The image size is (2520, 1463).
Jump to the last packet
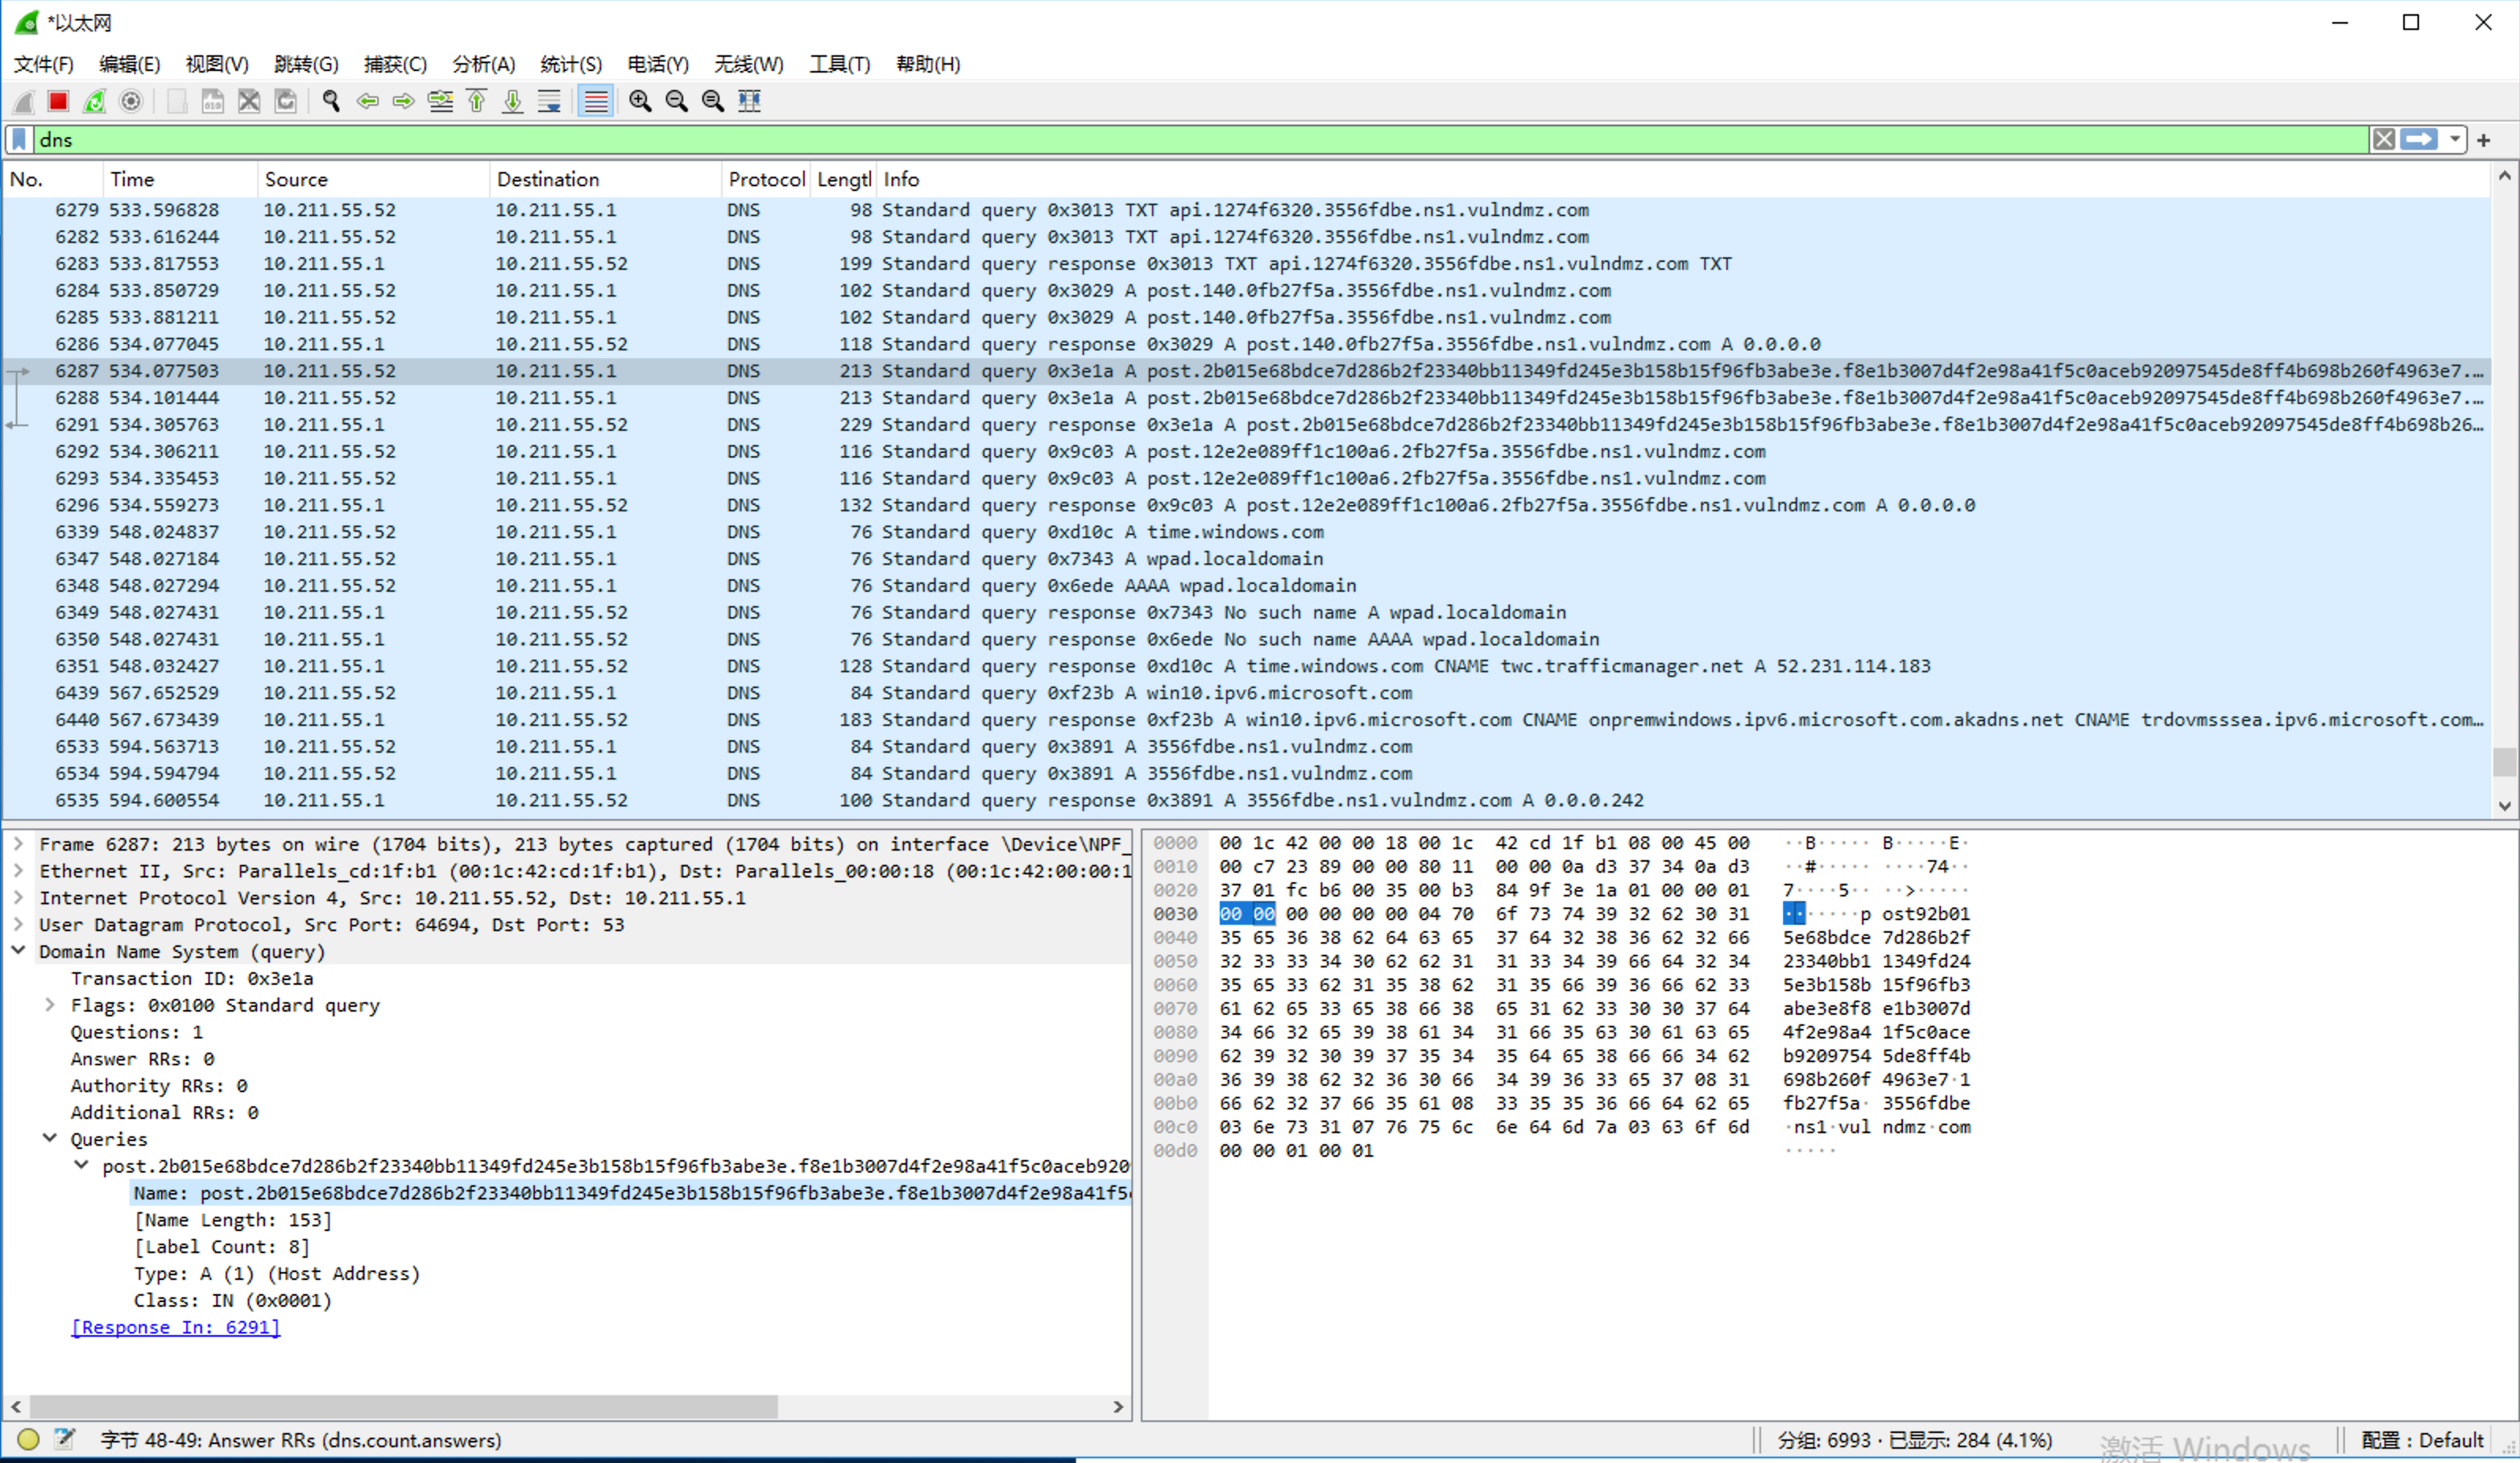click(513, 101)
